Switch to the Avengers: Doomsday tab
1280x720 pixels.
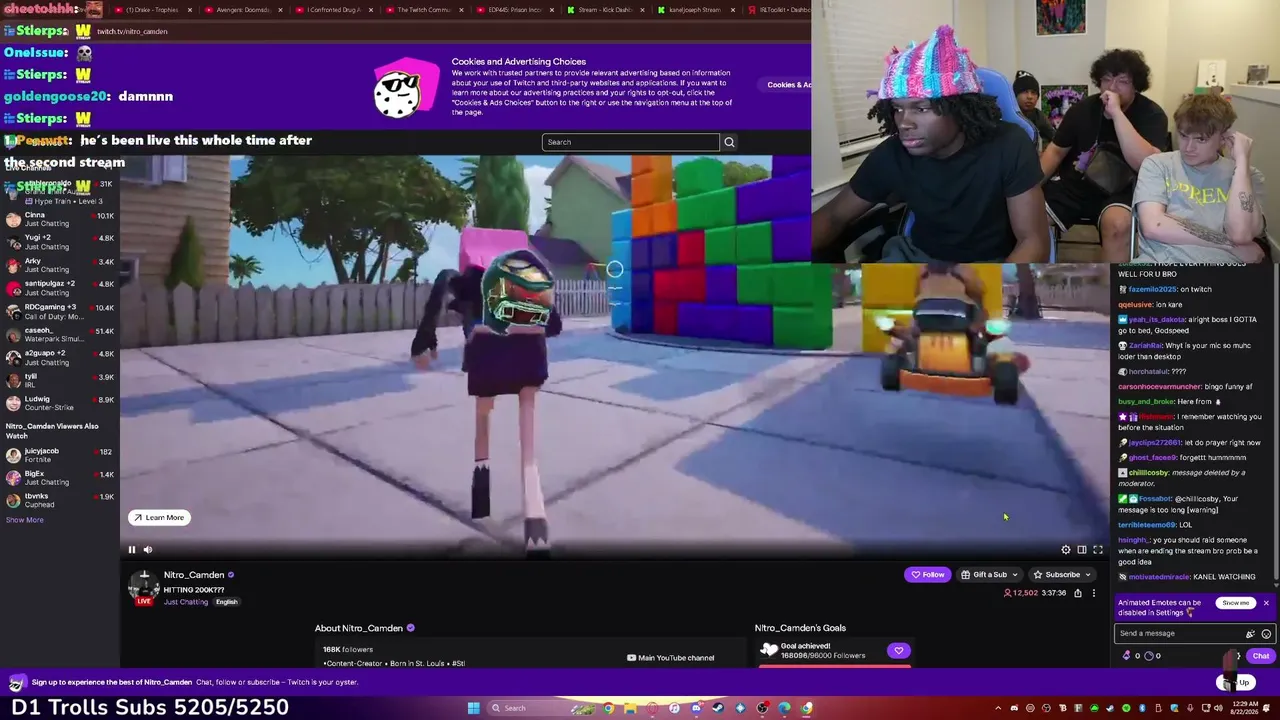point(245,10)
